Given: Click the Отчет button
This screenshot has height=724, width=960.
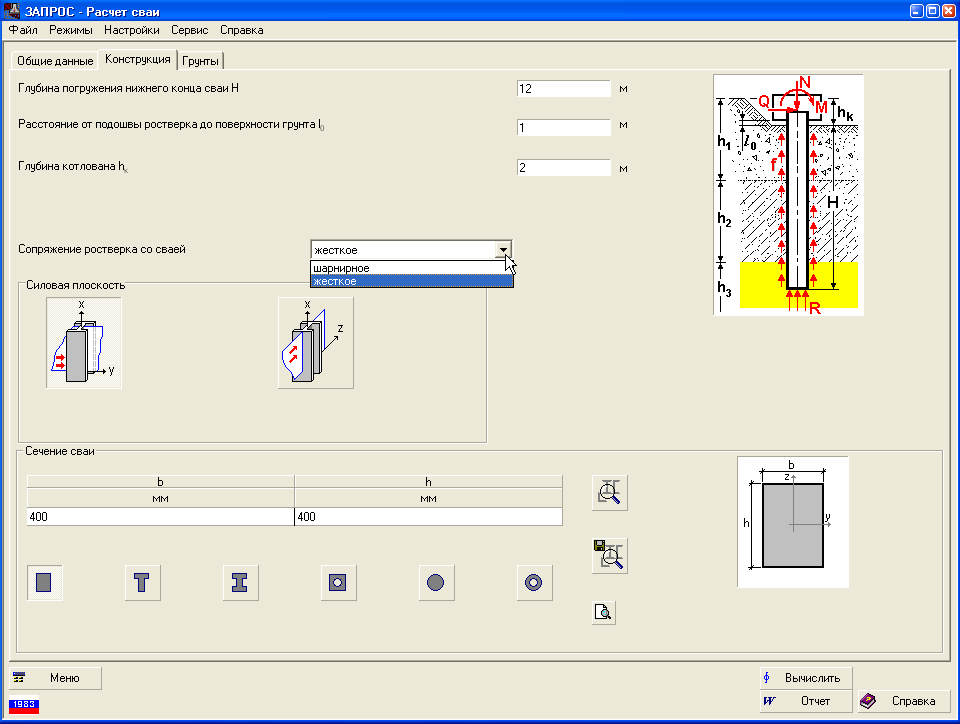Looking at the screenshot, I should point(806,701).
